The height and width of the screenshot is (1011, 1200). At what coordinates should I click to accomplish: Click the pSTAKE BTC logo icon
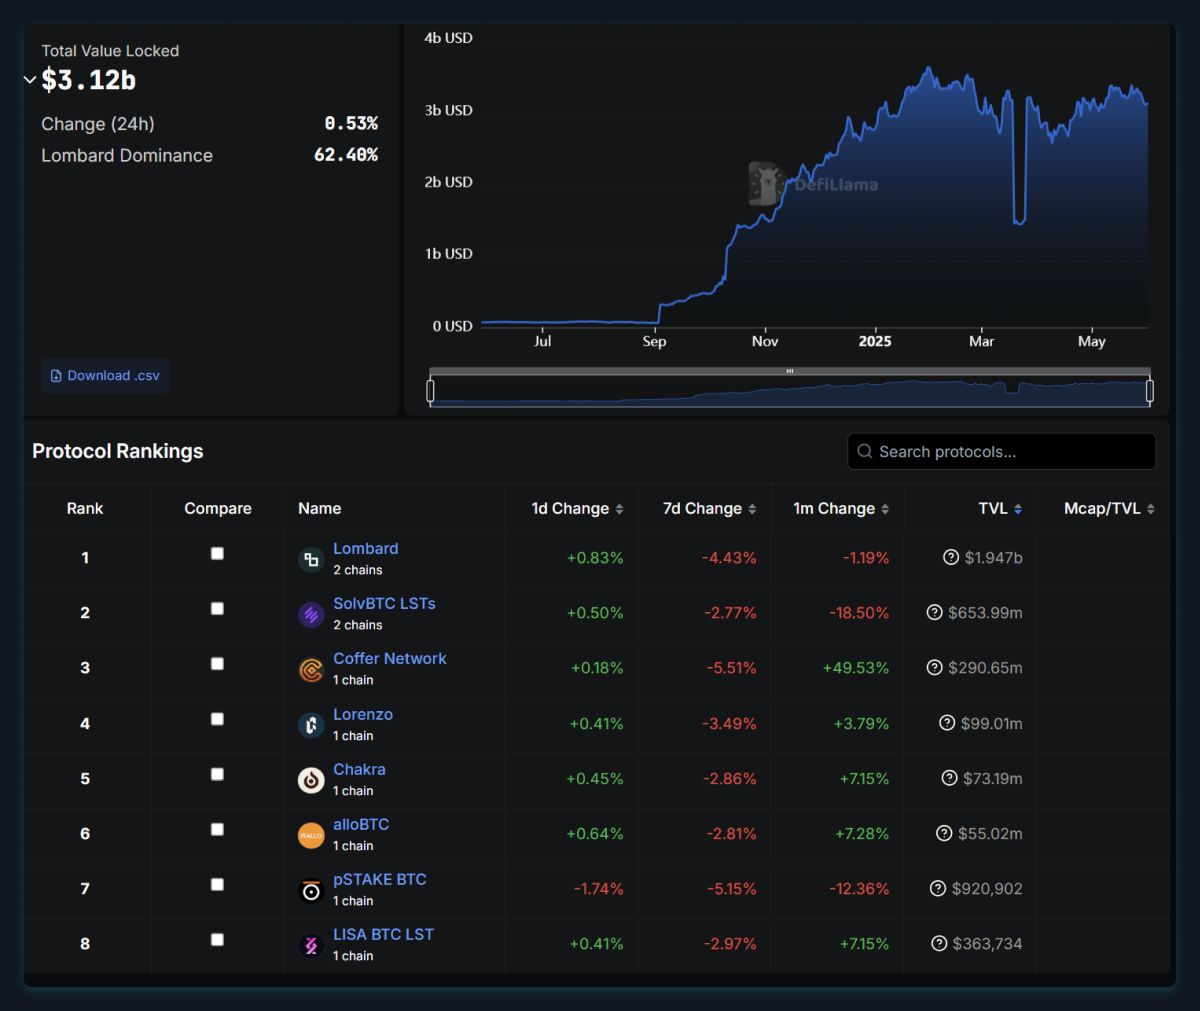311,890
